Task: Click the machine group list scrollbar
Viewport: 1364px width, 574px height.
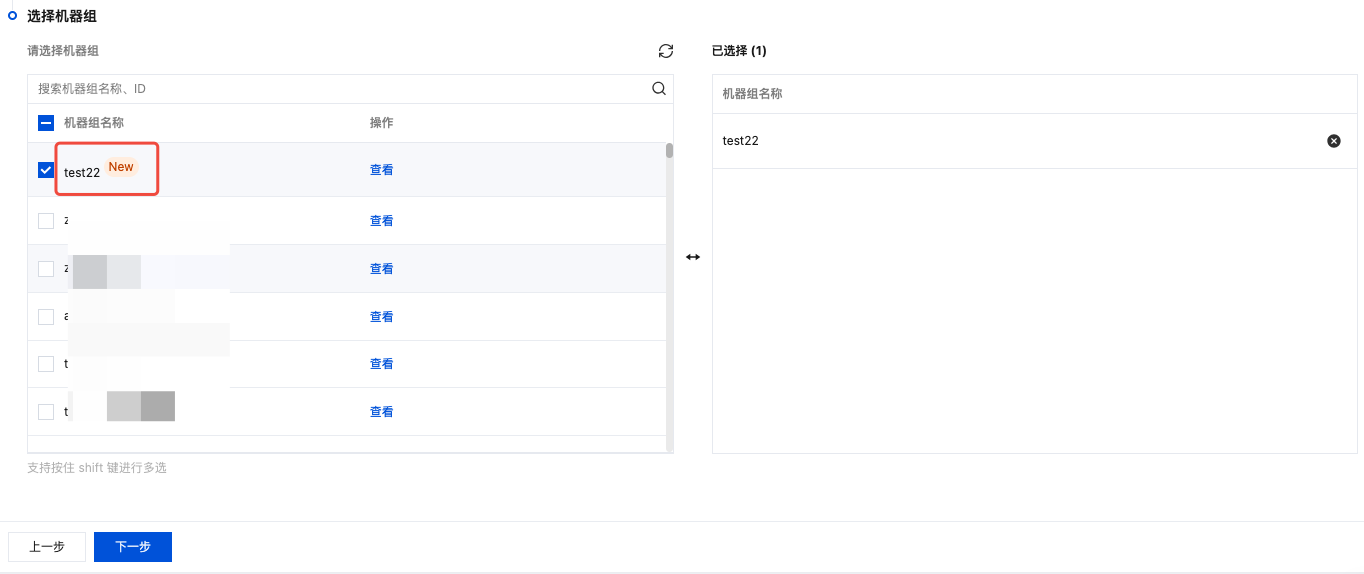Action: click(669, 152)
